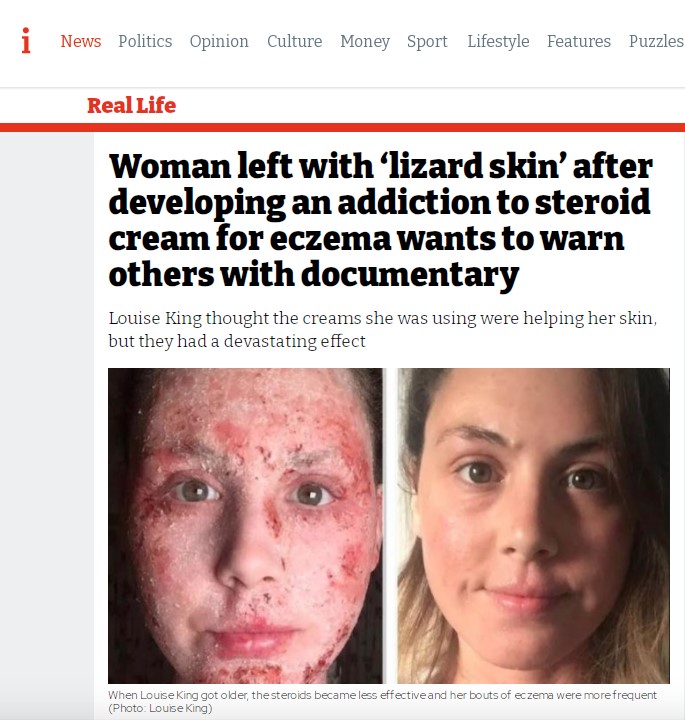The width and height of the screenshot is (685, 720).
Task: Navigate to the Money section
Action: point(365,42)
